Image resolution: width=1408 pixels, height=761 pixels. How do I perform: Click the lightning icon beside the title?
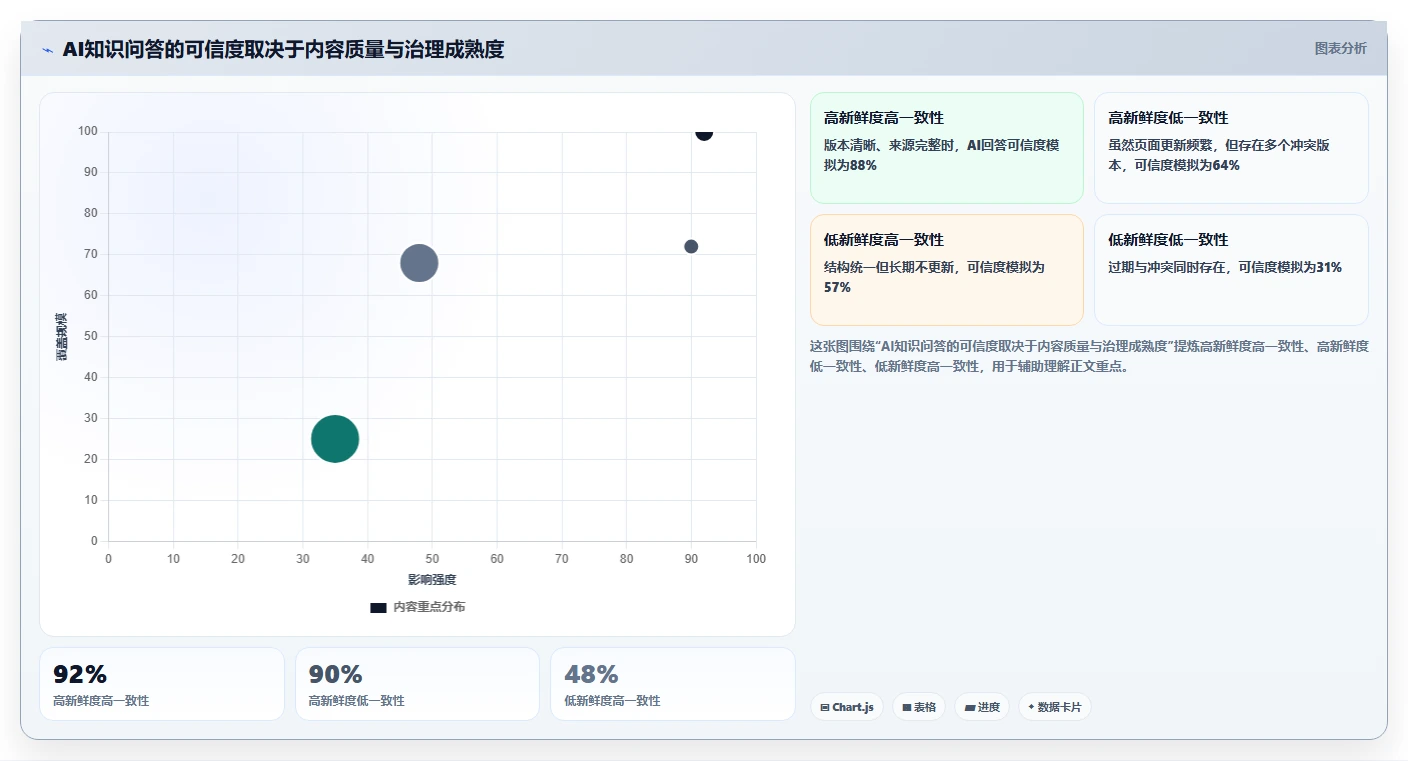(47, 50)
